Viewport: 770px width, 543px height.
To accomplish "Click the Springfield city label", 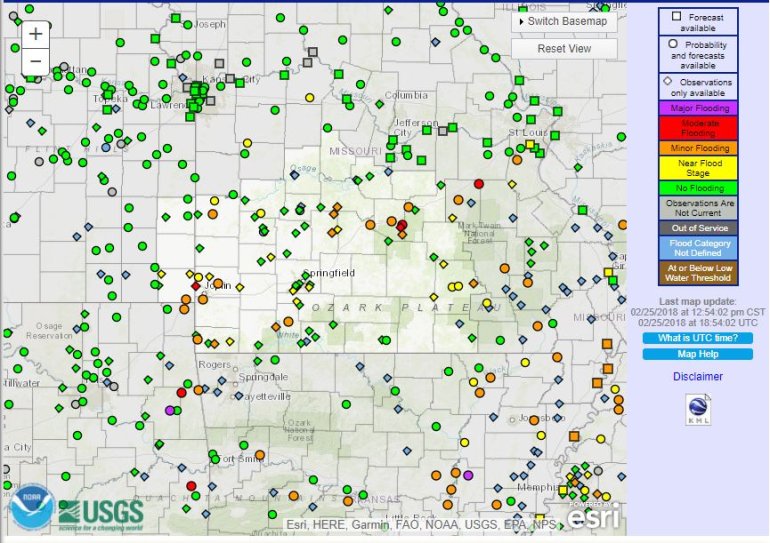I will (329, 273).
